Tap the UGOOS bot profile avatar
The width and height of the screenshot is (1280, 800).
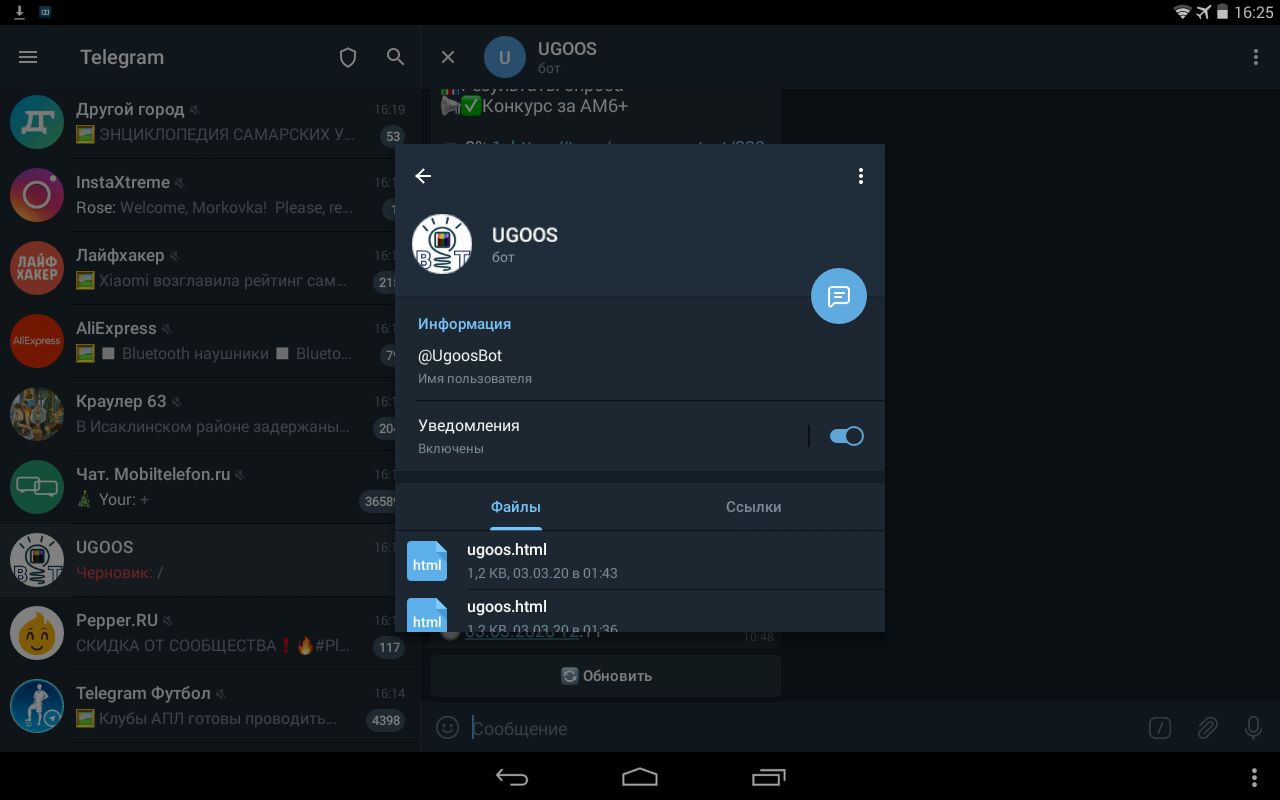442,244
